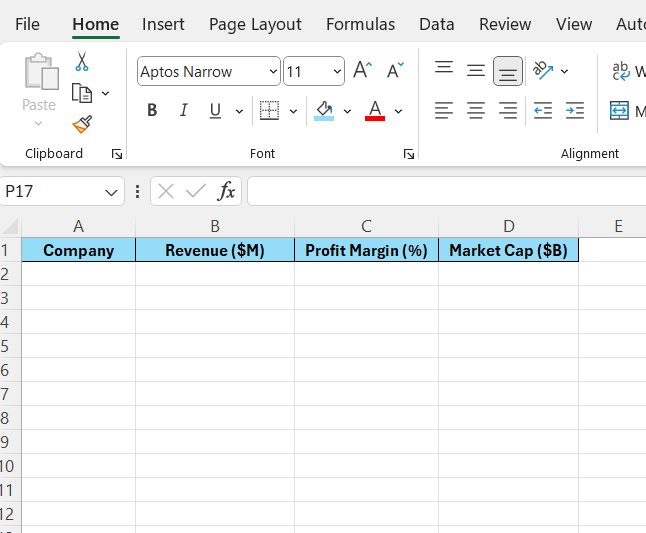
Task: Decrease indent of cell contents
Action: click(543, 110)
